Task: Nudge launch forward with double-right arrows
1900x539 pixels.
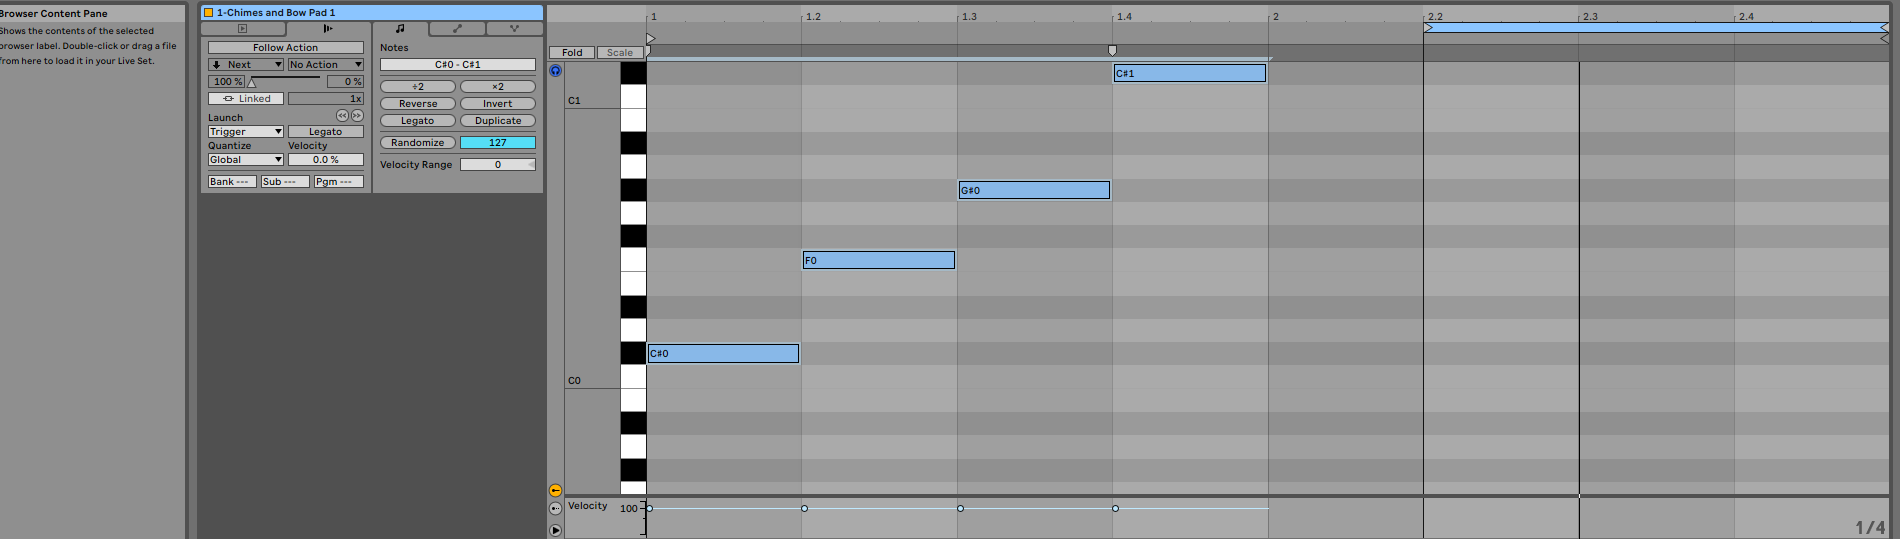Action: (357, 116)
